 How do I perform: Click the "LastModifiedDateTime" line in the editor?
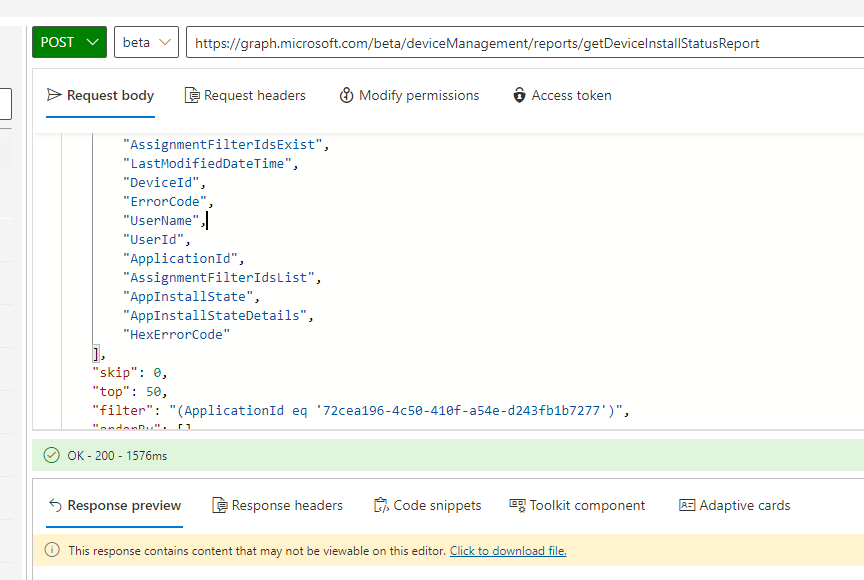(x=210, y=164)
